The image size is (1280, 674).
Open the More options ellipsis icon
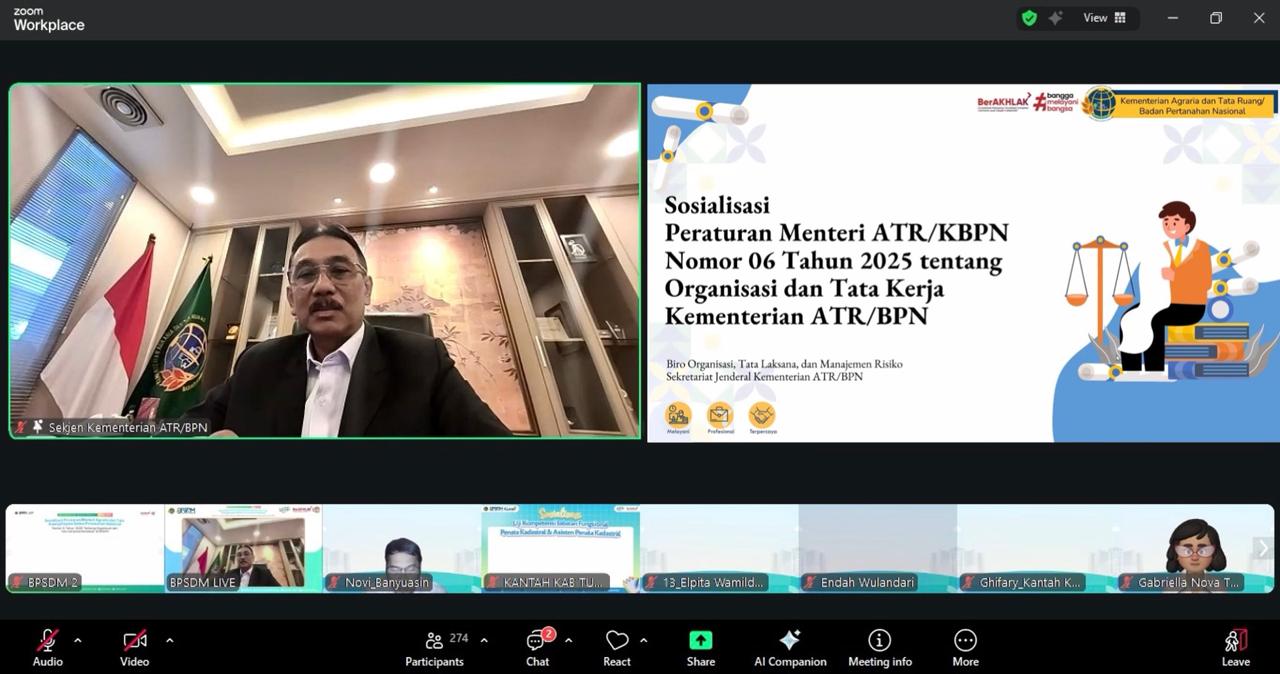click(x=964, y=640)
